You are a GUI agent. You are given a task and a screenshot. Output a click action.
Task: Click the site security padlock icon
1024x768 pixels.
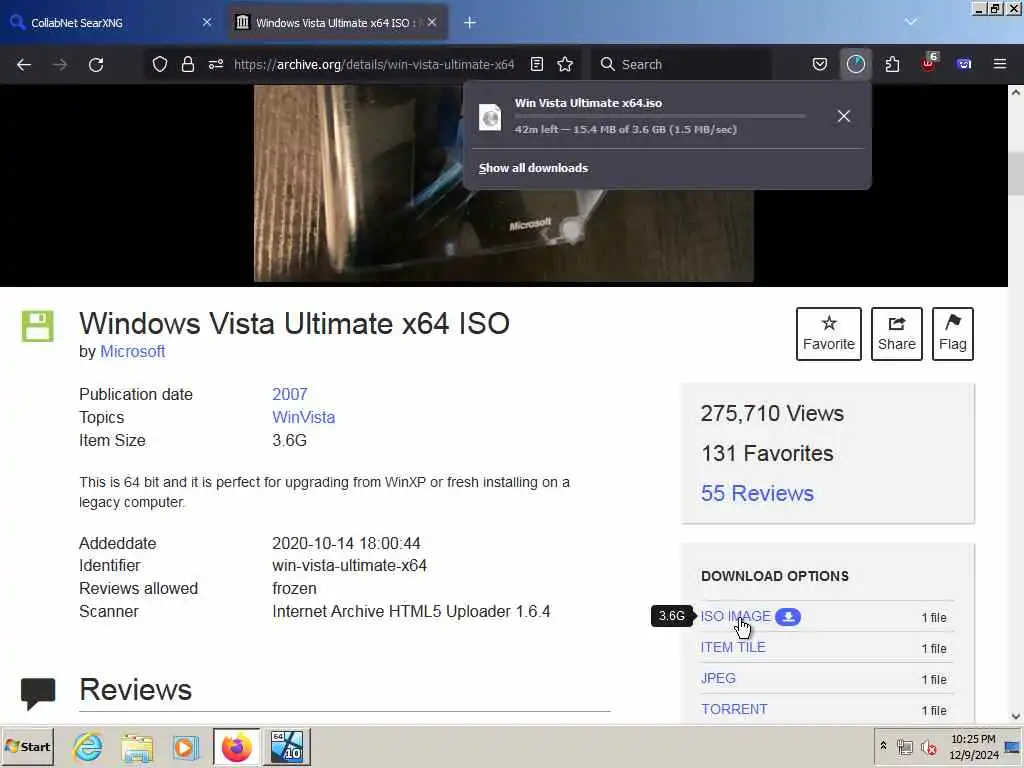click(x=188, y=64)
